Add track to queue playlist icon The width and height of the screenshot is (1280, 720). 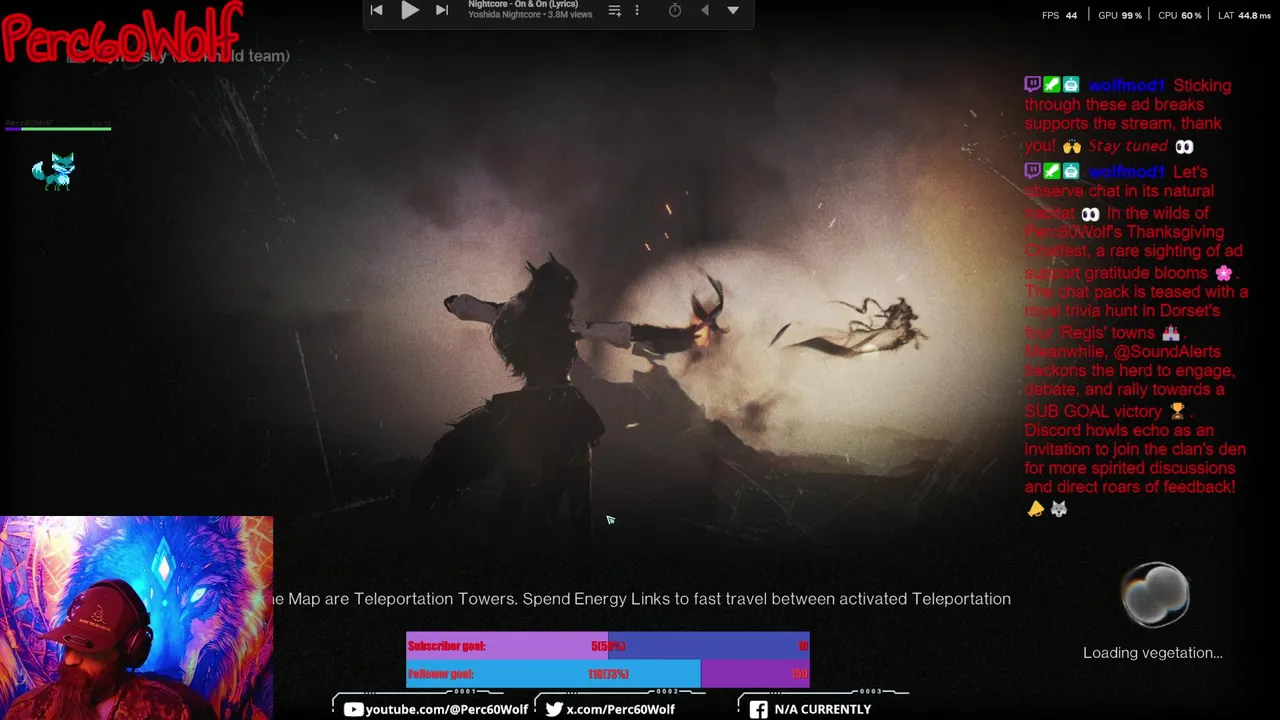tap(615, 11)
